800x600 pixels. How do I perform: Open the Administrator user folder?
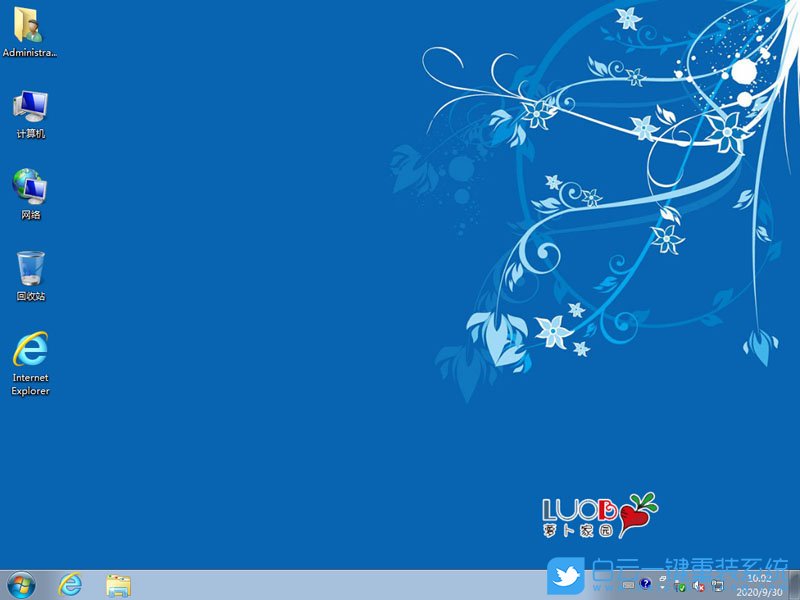coord(29,30)
